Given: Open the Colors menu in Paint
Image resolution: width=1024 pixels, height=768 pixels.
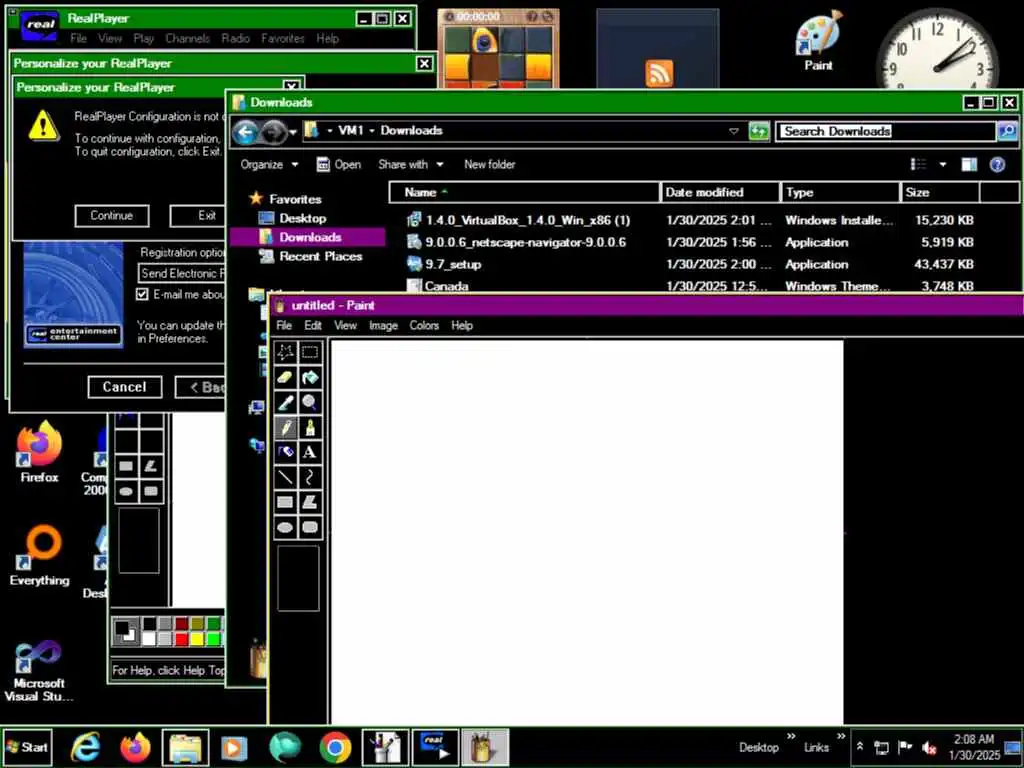Looking at the screenshot, I should click(x=424, y=325).
